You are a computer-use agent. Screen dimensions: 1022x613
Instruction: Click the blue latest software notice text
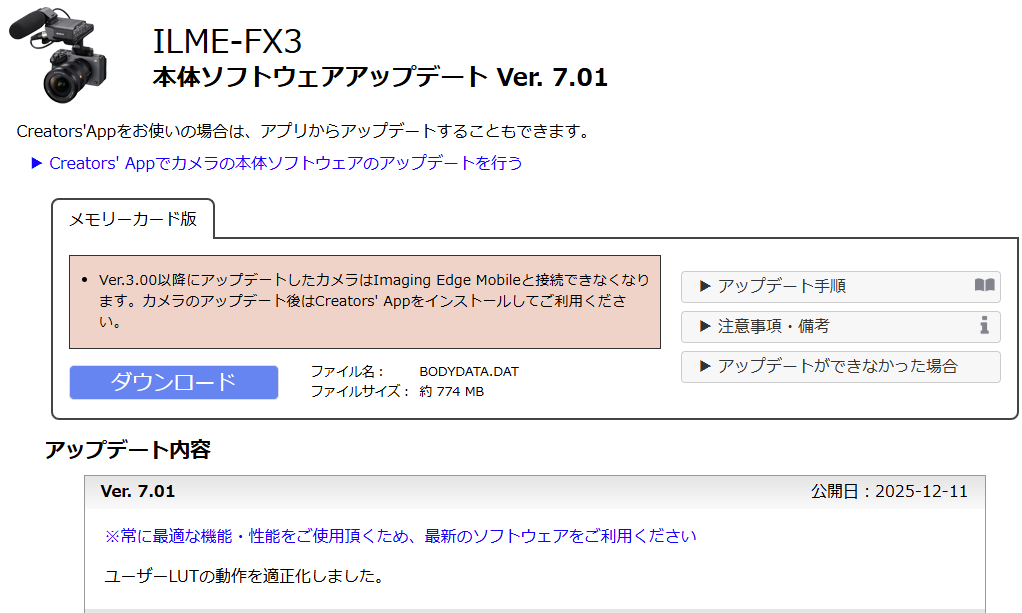click(400, 536)
